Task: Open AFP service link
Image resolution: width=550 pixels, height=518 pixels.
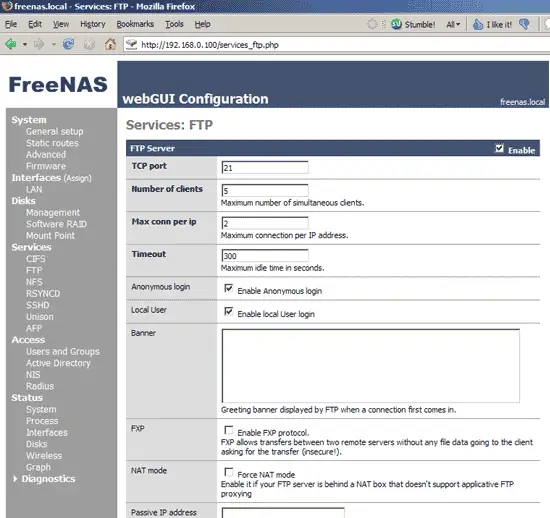Action: [x=34, y=328]
